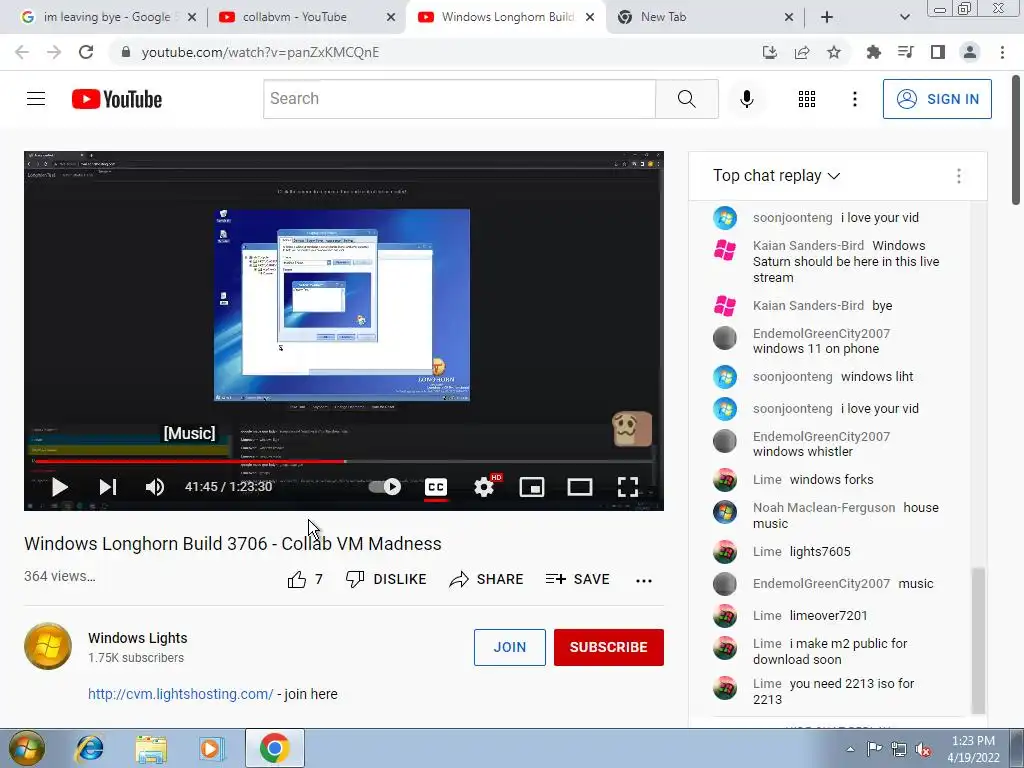Open the Windows Lights channel name
Image resolution: width=1024 pixels, height=768 pixels.
pos(138,638)
